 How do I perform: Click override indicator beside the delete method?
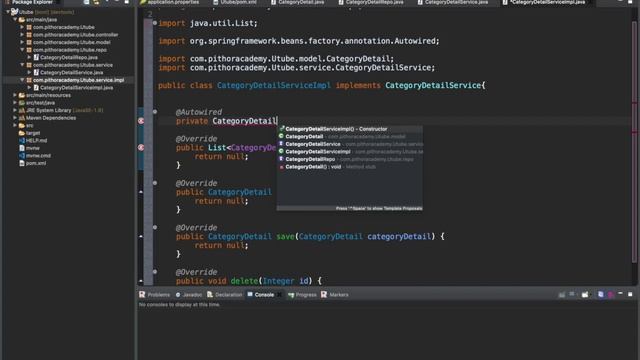(x=141, y=281)
